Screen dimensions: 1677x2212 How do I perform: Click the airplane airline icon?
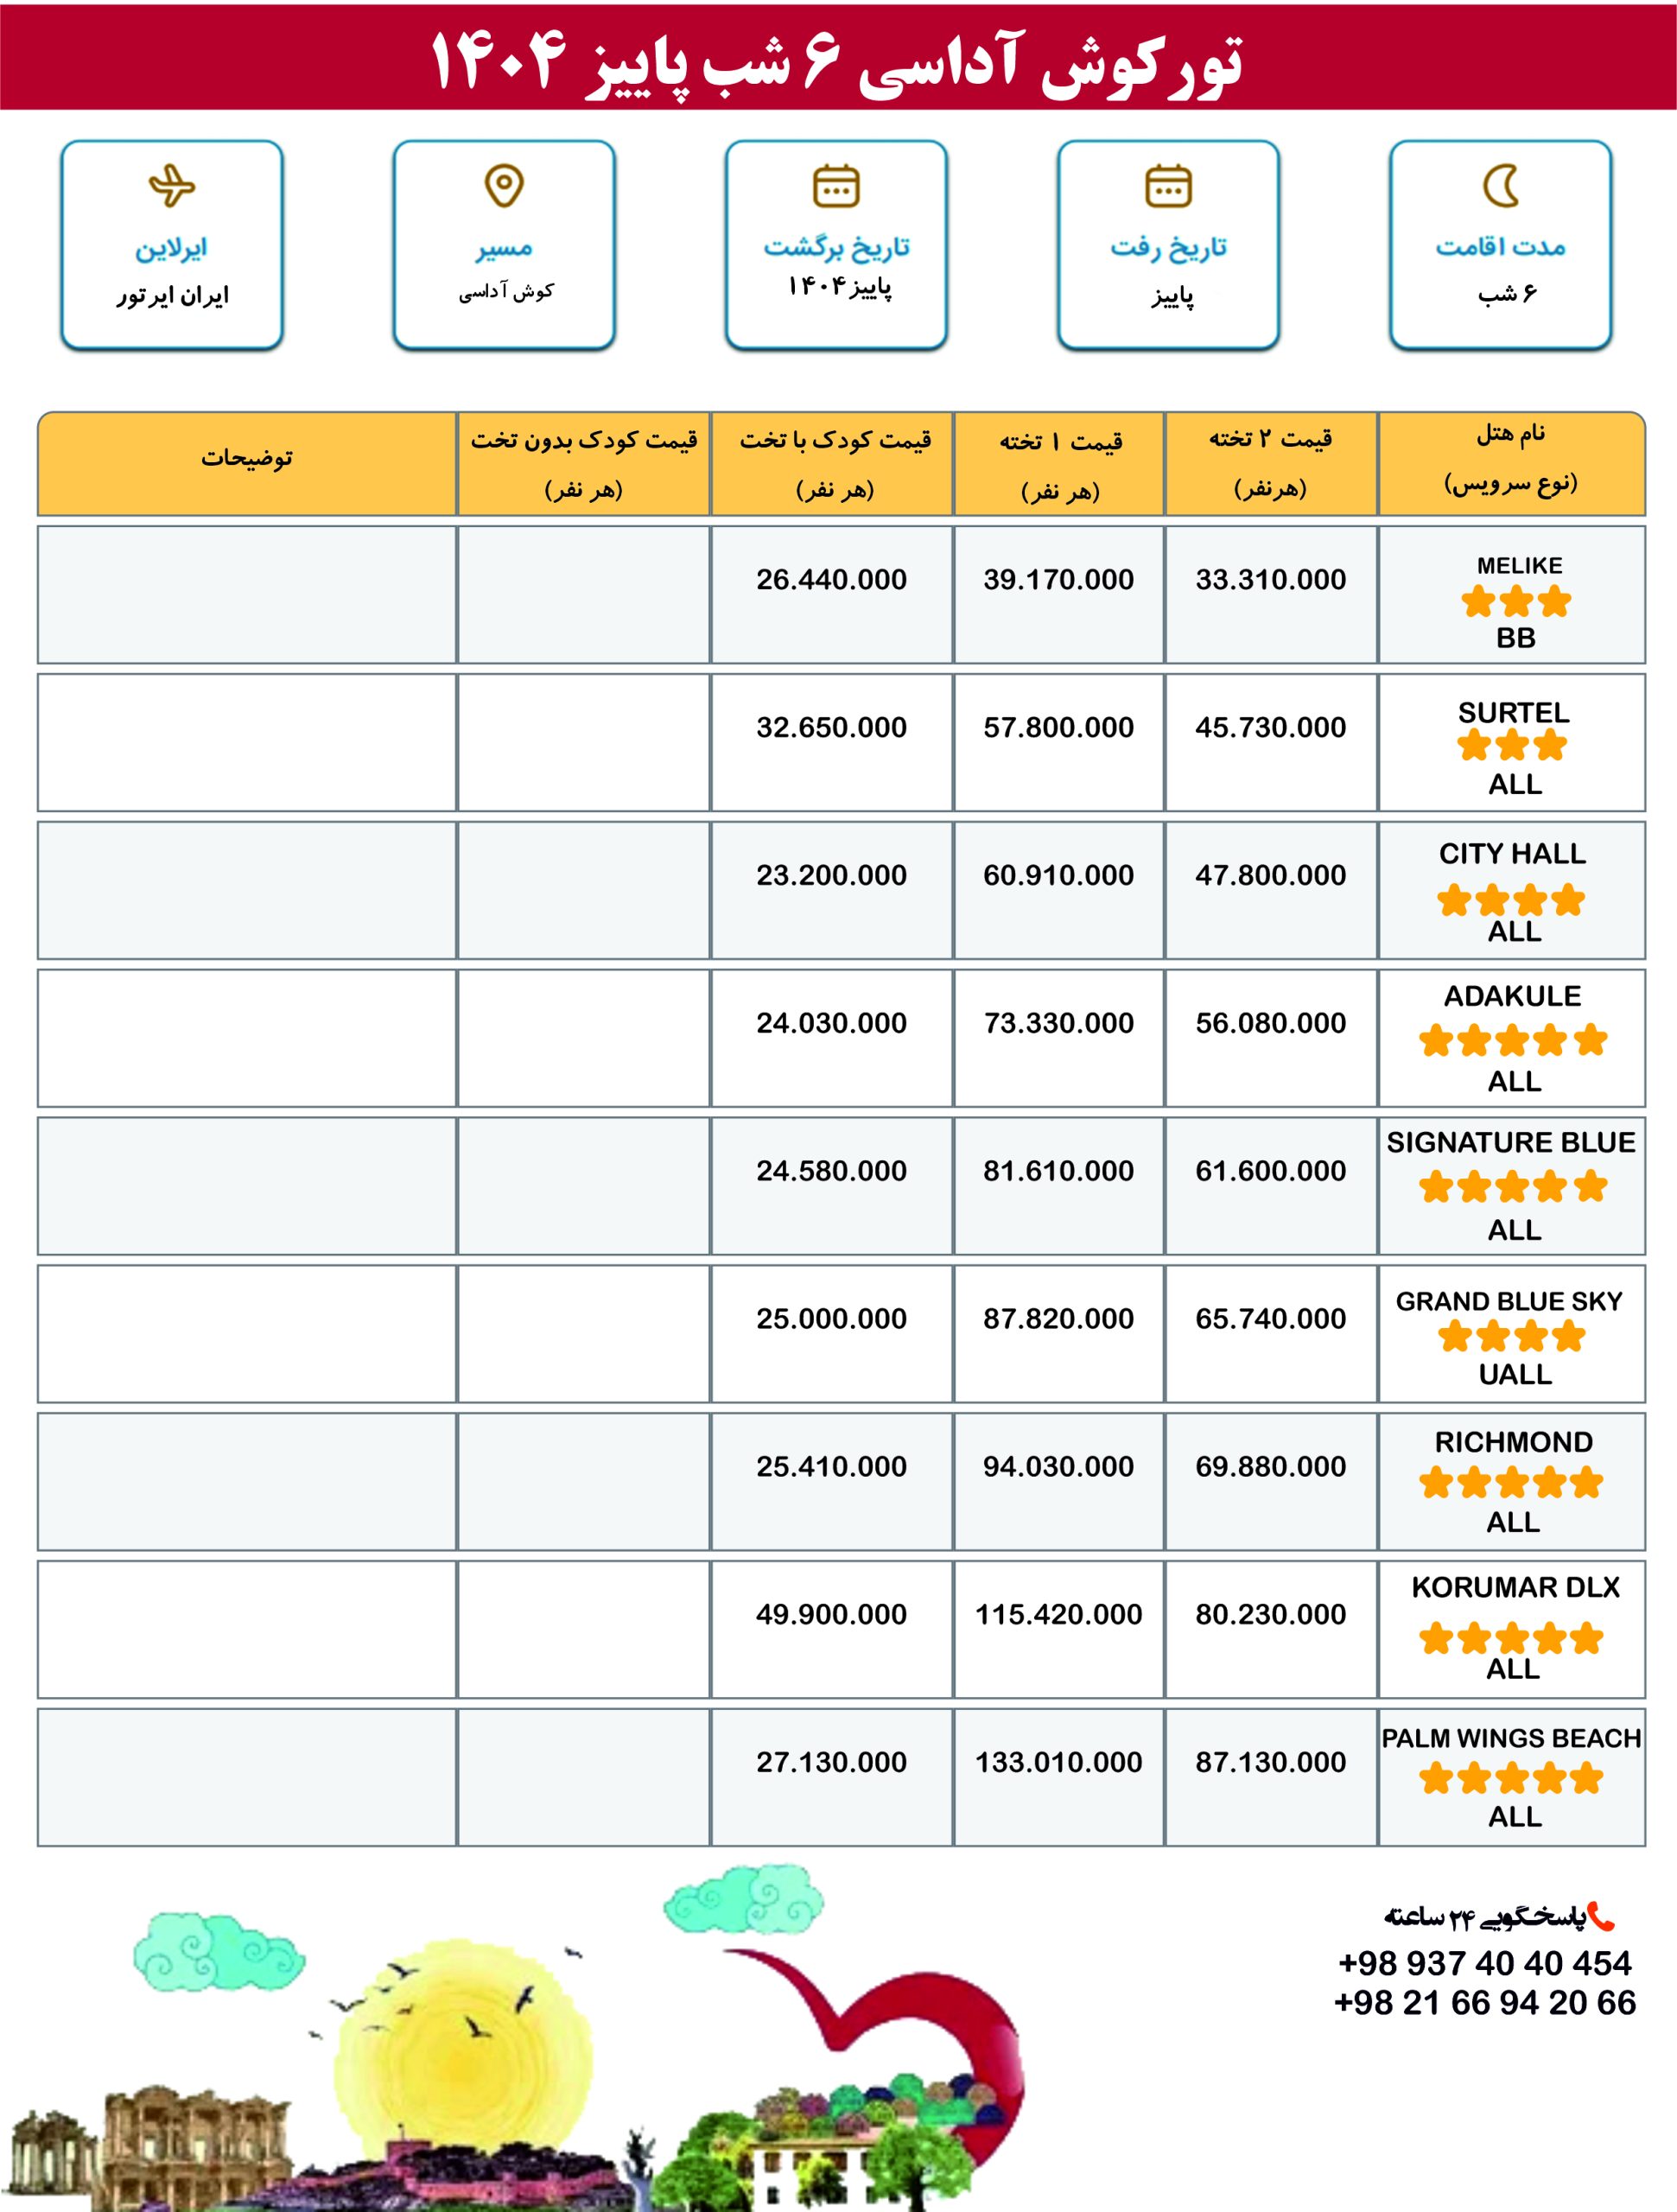click(171, 186)
